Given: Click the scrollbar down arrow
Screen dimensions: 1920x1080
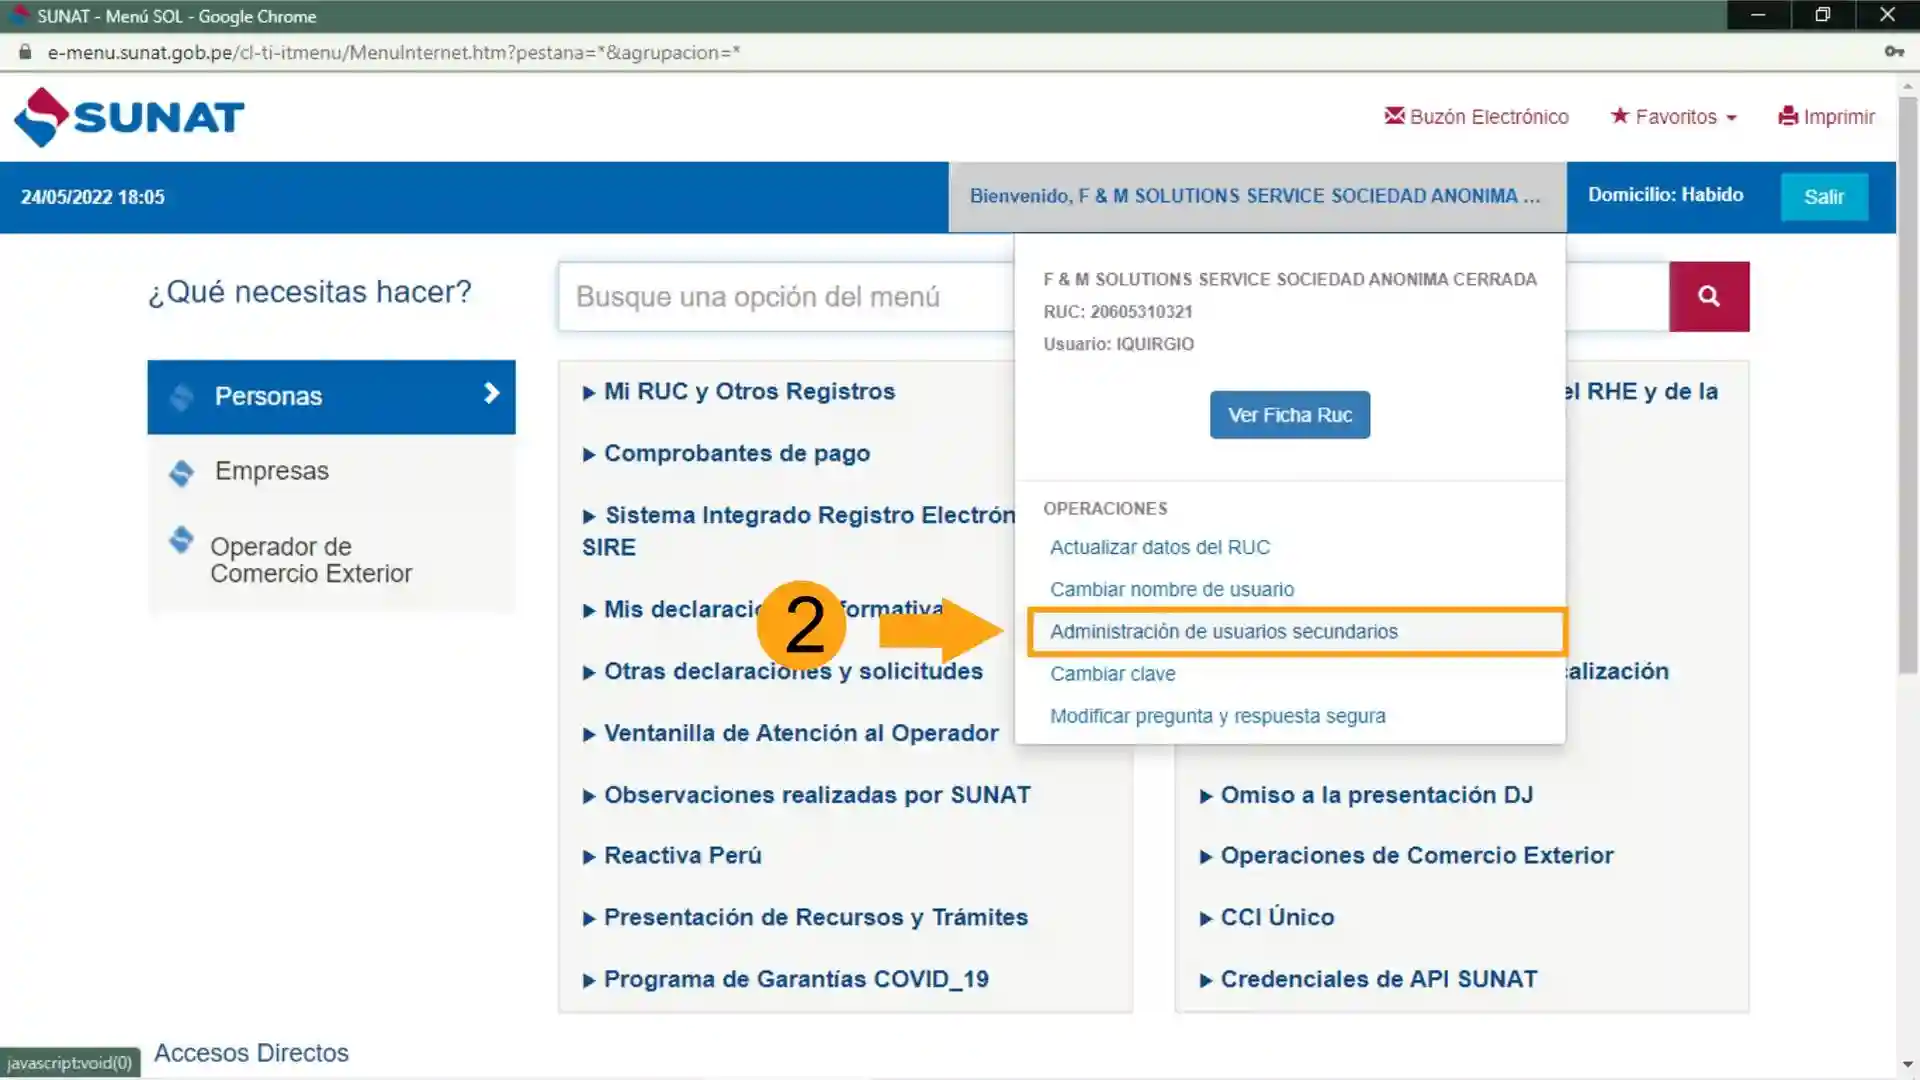Looking at the screenshot, I should [1908, 1065].
